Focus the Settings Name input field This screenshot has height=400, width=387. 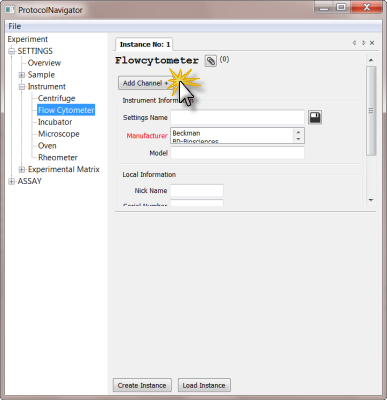(237, 117)
